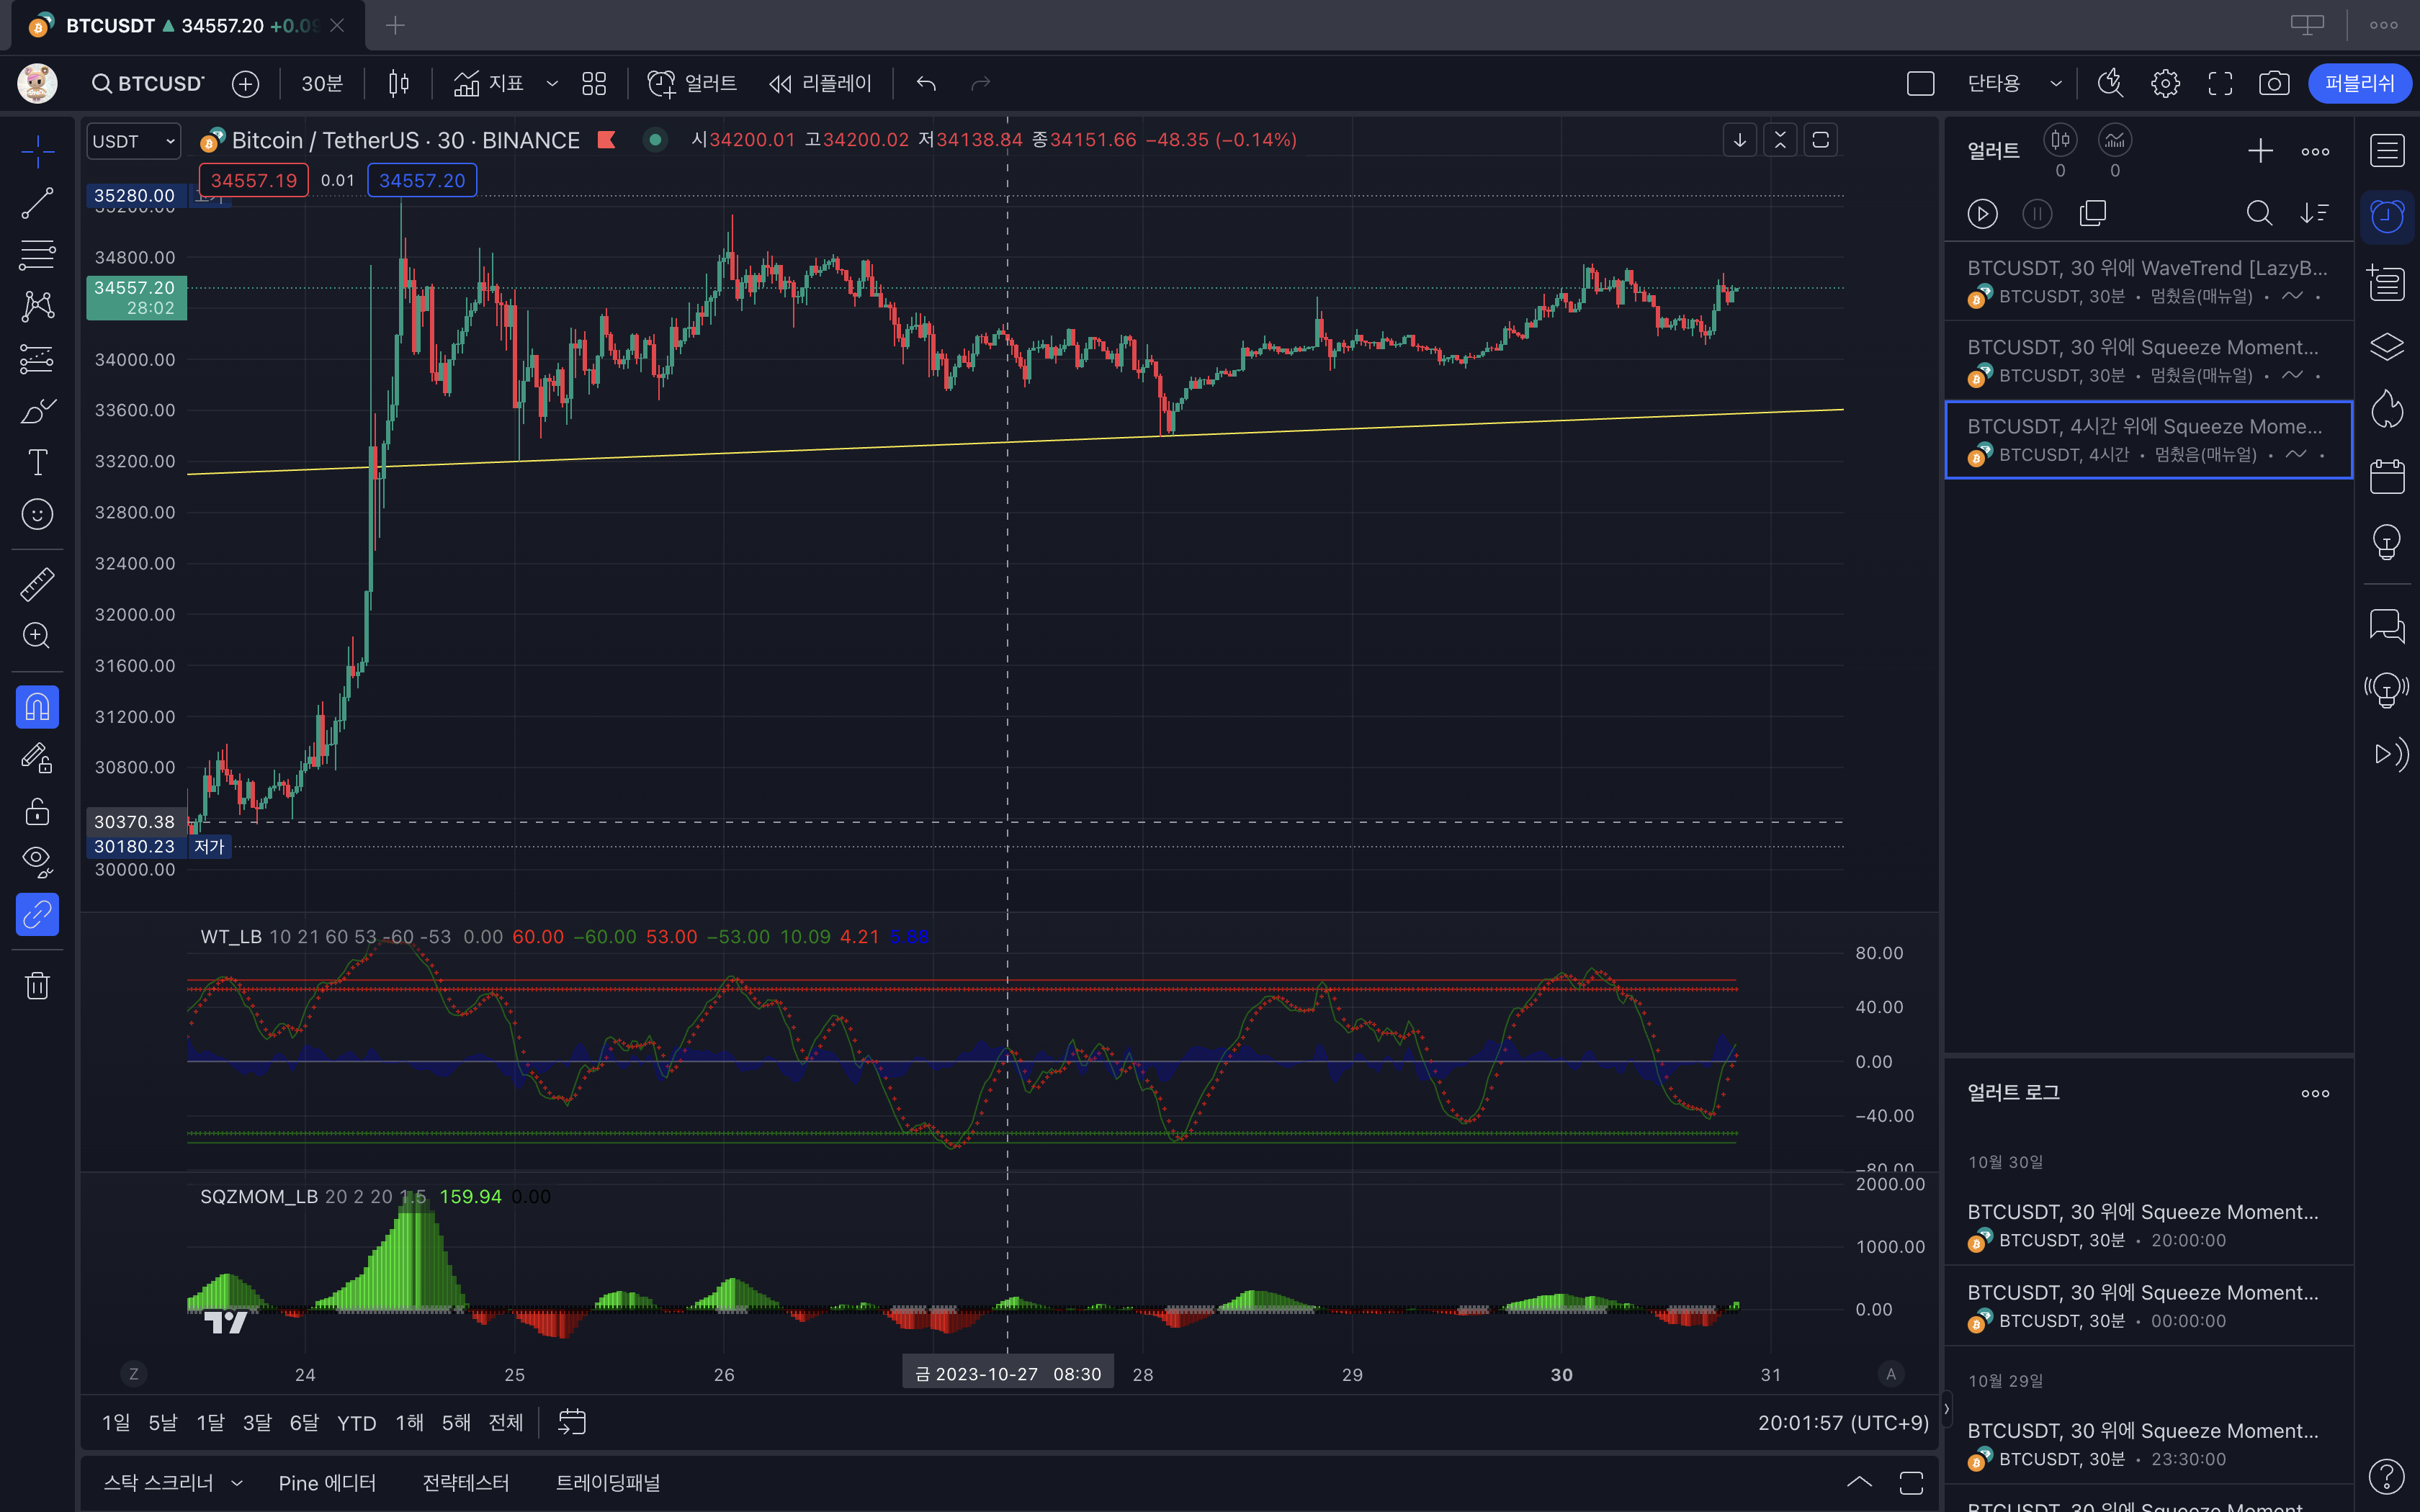Open the 30분 interval selector
2420x1512 pixels.
(x=322, y=83)
